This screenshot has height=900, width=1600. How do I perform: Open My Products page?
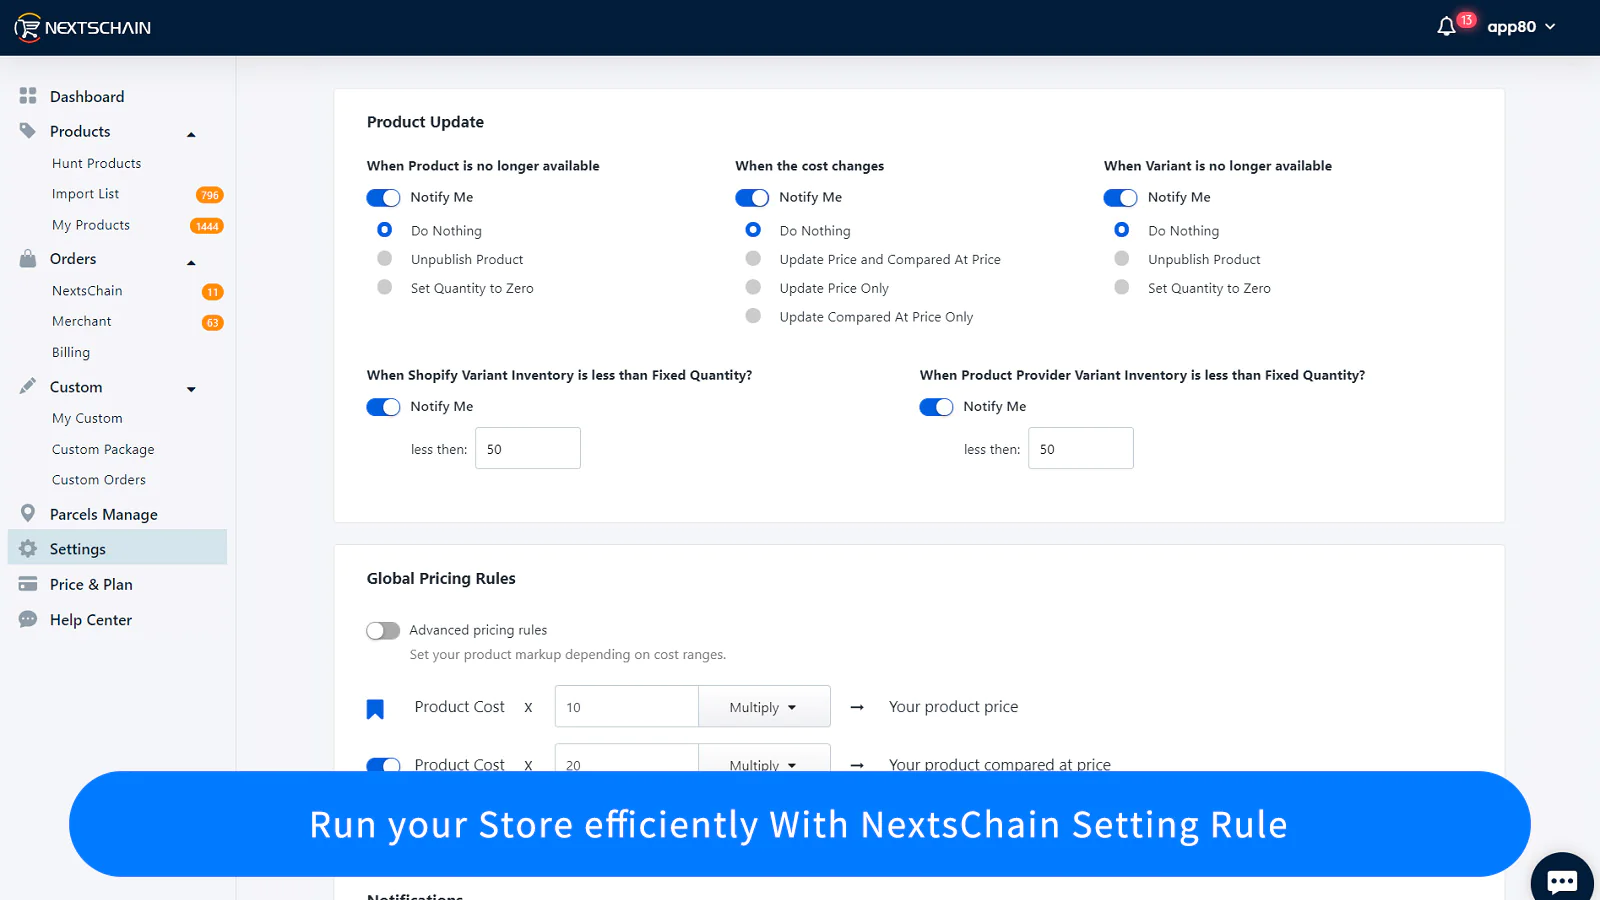click(91, 225)
